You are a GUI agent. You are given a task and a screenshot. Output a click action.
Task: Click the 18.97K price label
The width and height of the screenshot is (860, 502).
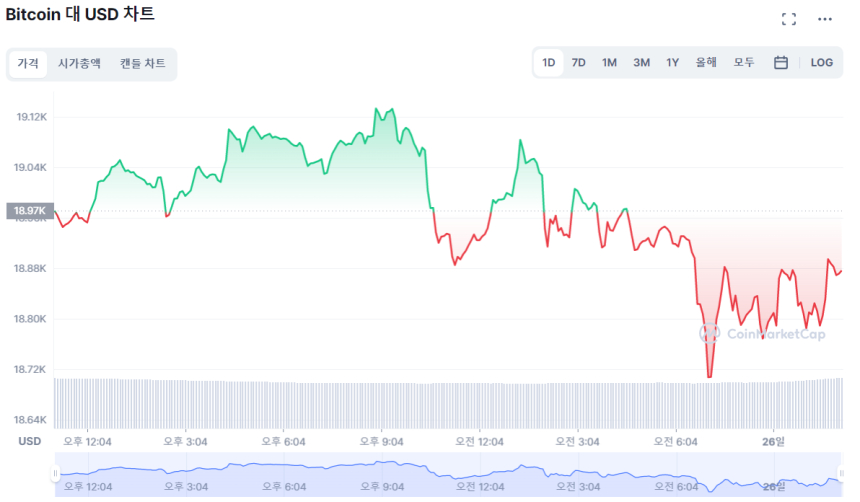point(27,211)
